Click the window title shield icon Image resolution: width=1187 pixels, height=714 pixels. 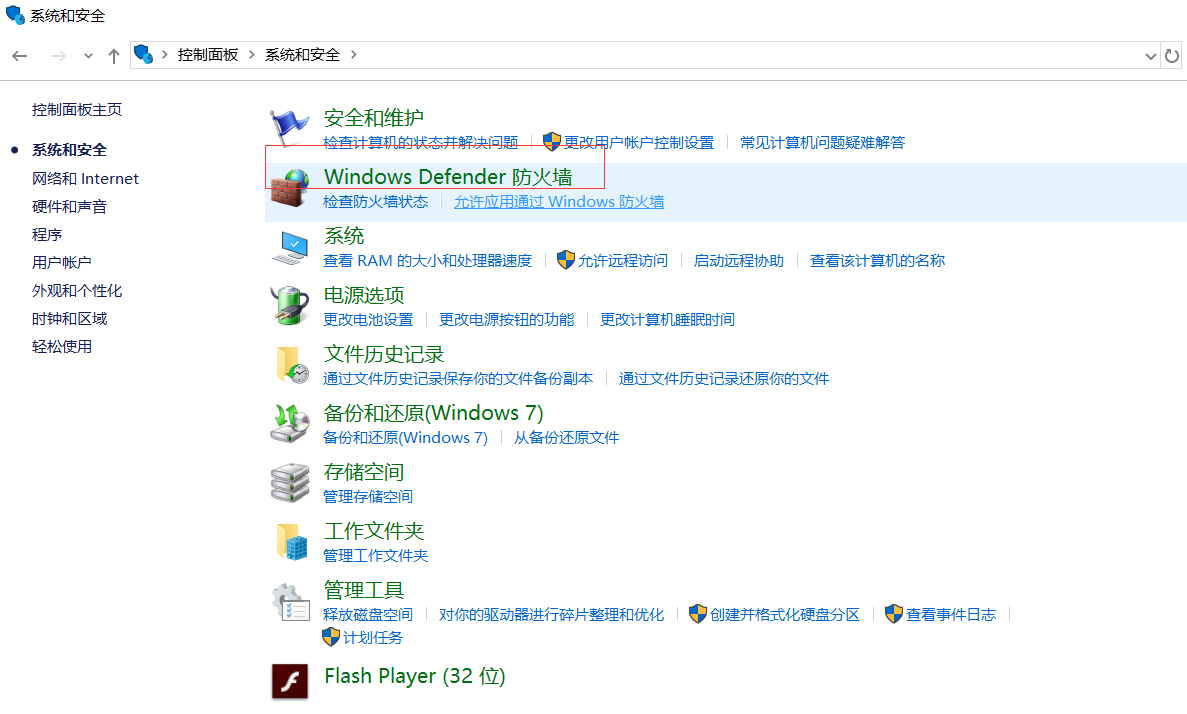[x=15, y=15]
